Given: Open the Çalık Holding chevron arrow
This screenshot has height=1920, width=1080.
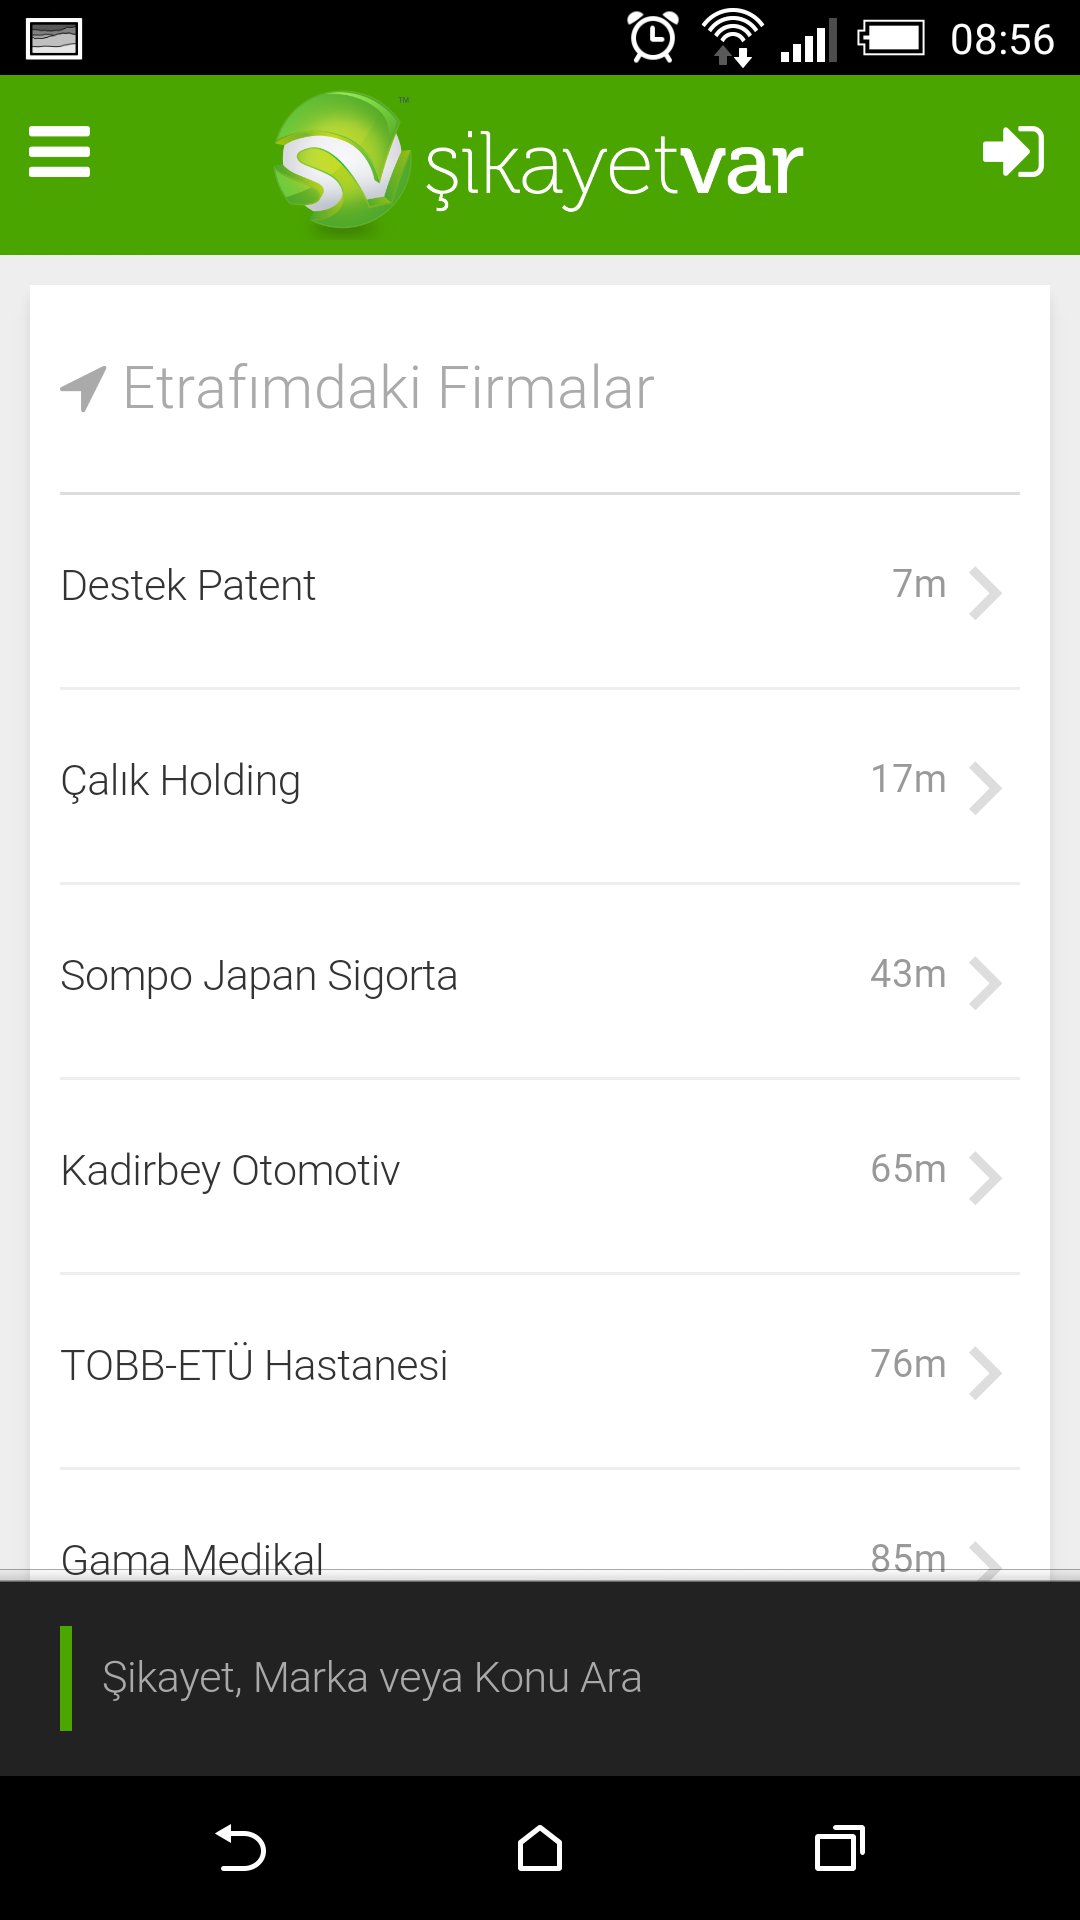Looking at the screenshot, I should [x=985, y=788].
